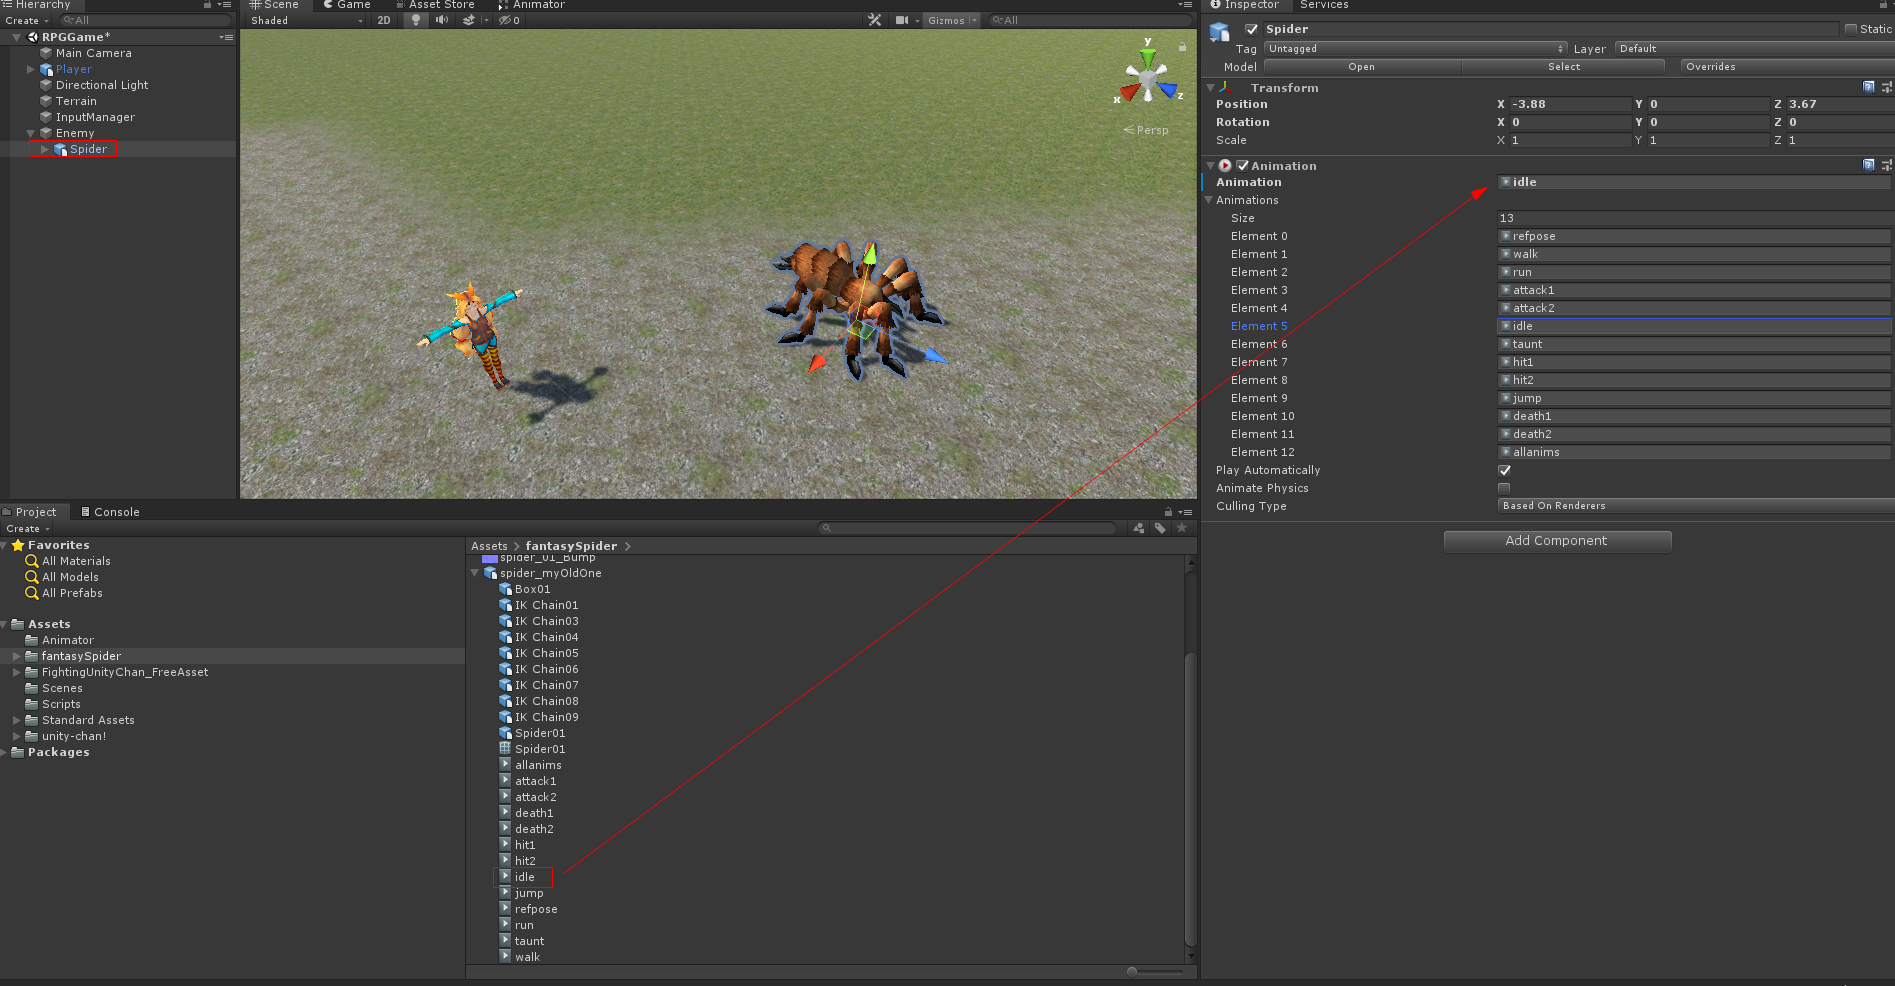Switch to the Game tab
1895x986 pixels.
pos(347,5)
